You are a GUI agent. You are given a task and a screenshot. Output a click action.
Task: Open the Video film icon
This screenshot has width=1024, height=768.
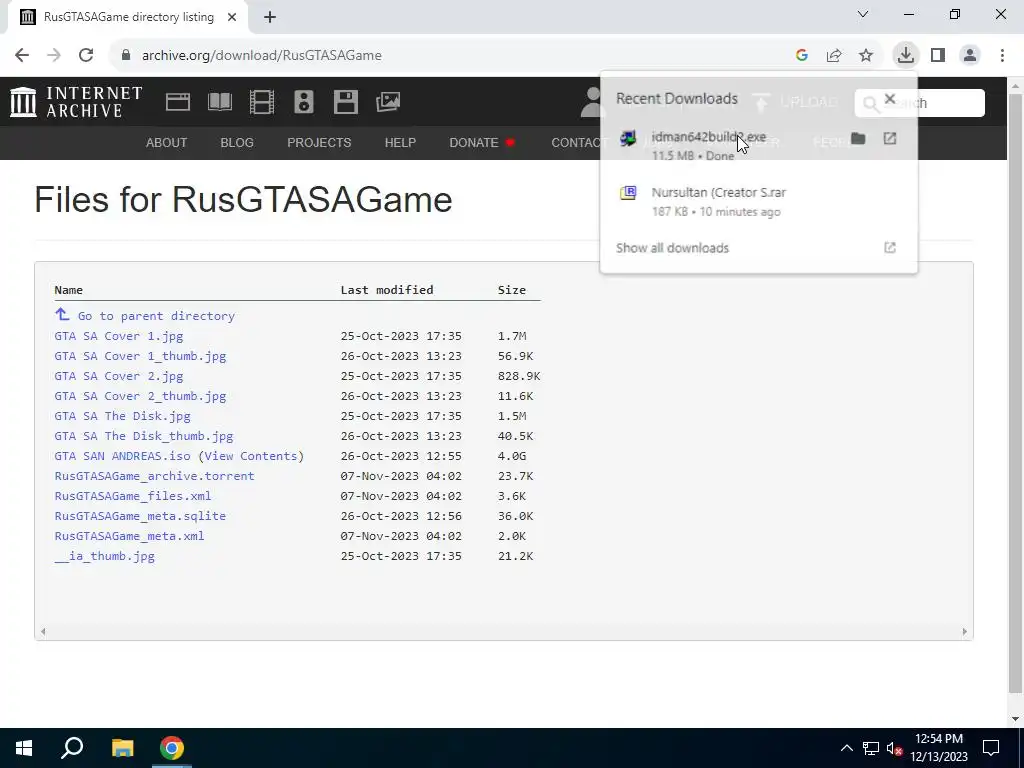[x=261, y=102]
